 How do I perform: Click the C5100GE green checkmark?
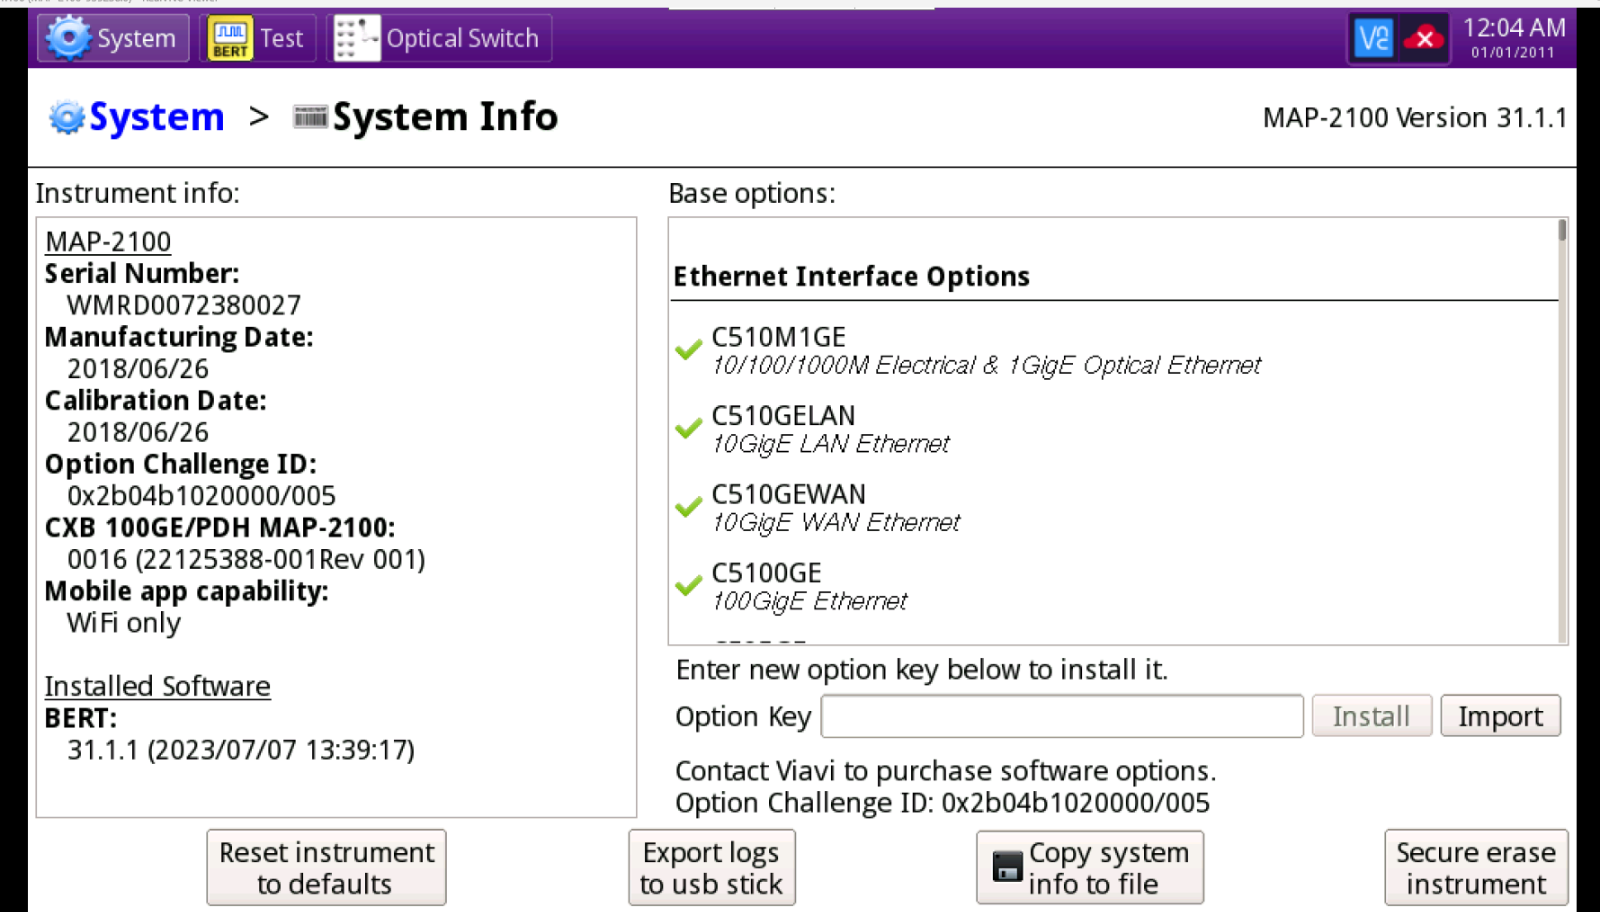tap(688, 585)
